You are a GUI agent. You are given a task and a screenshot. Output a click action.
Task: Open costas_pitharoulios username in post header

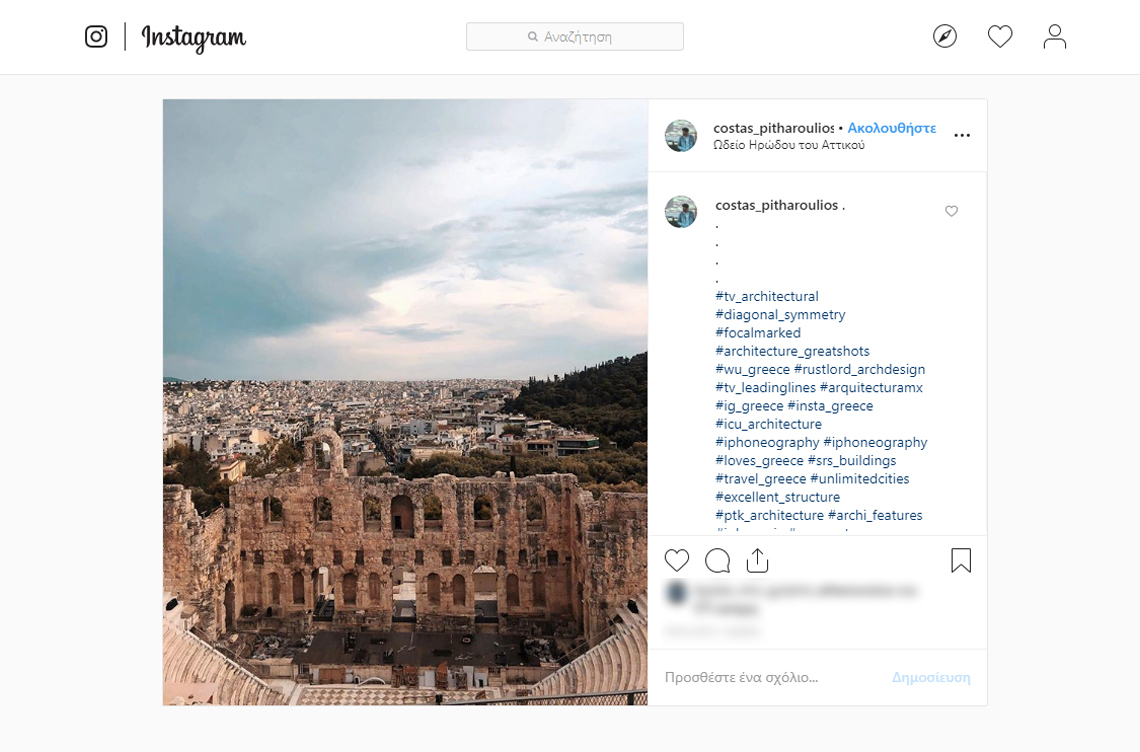pyautogui.click(x=772, y=128)
